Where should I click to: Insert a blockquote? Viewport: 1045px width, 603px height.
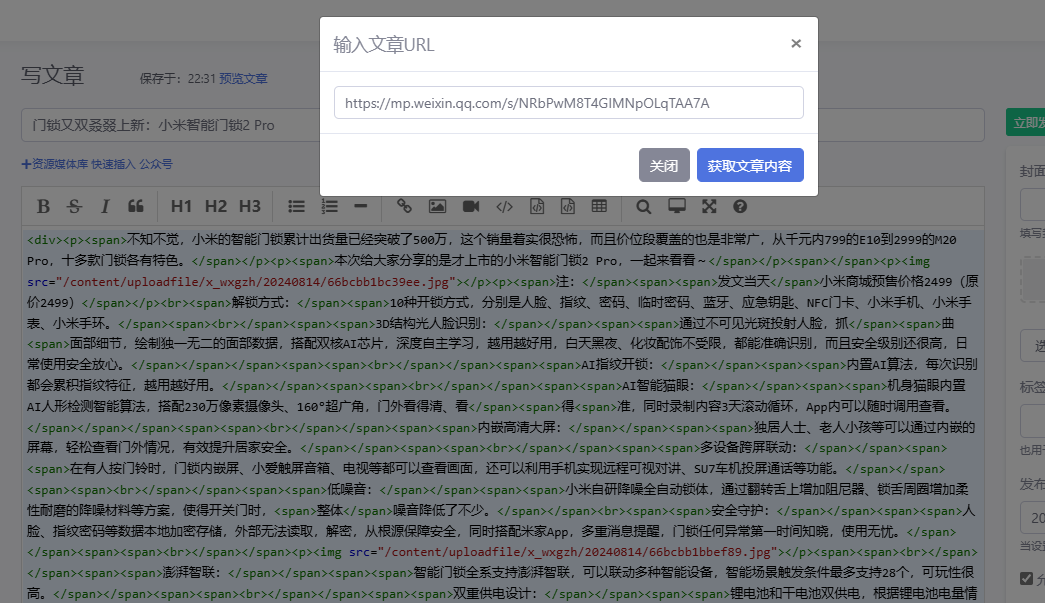point(135,207)
